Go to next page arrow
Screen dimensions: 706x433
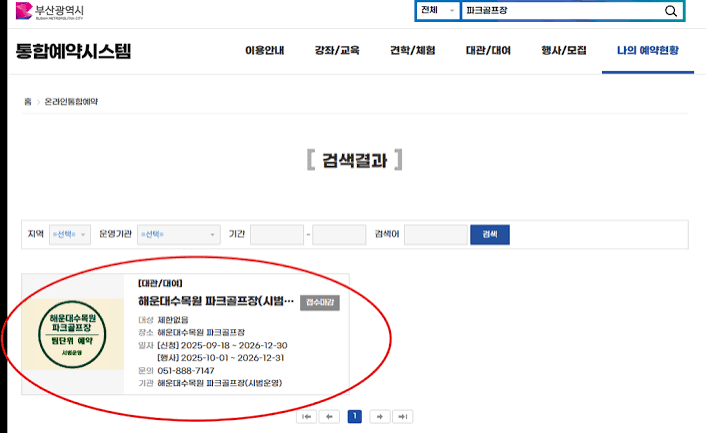[380, 417]
